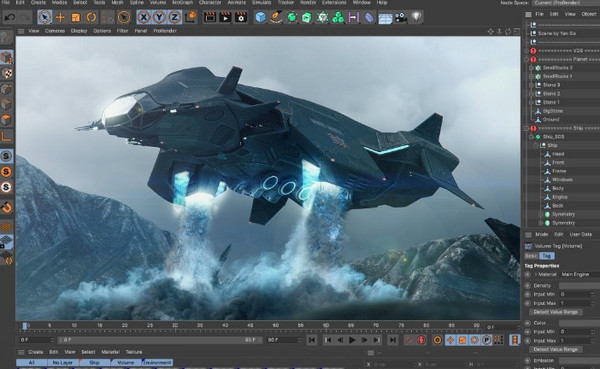The image size is (600, 369).
Task: Open viewport Display menu
Action: [79, 31]
